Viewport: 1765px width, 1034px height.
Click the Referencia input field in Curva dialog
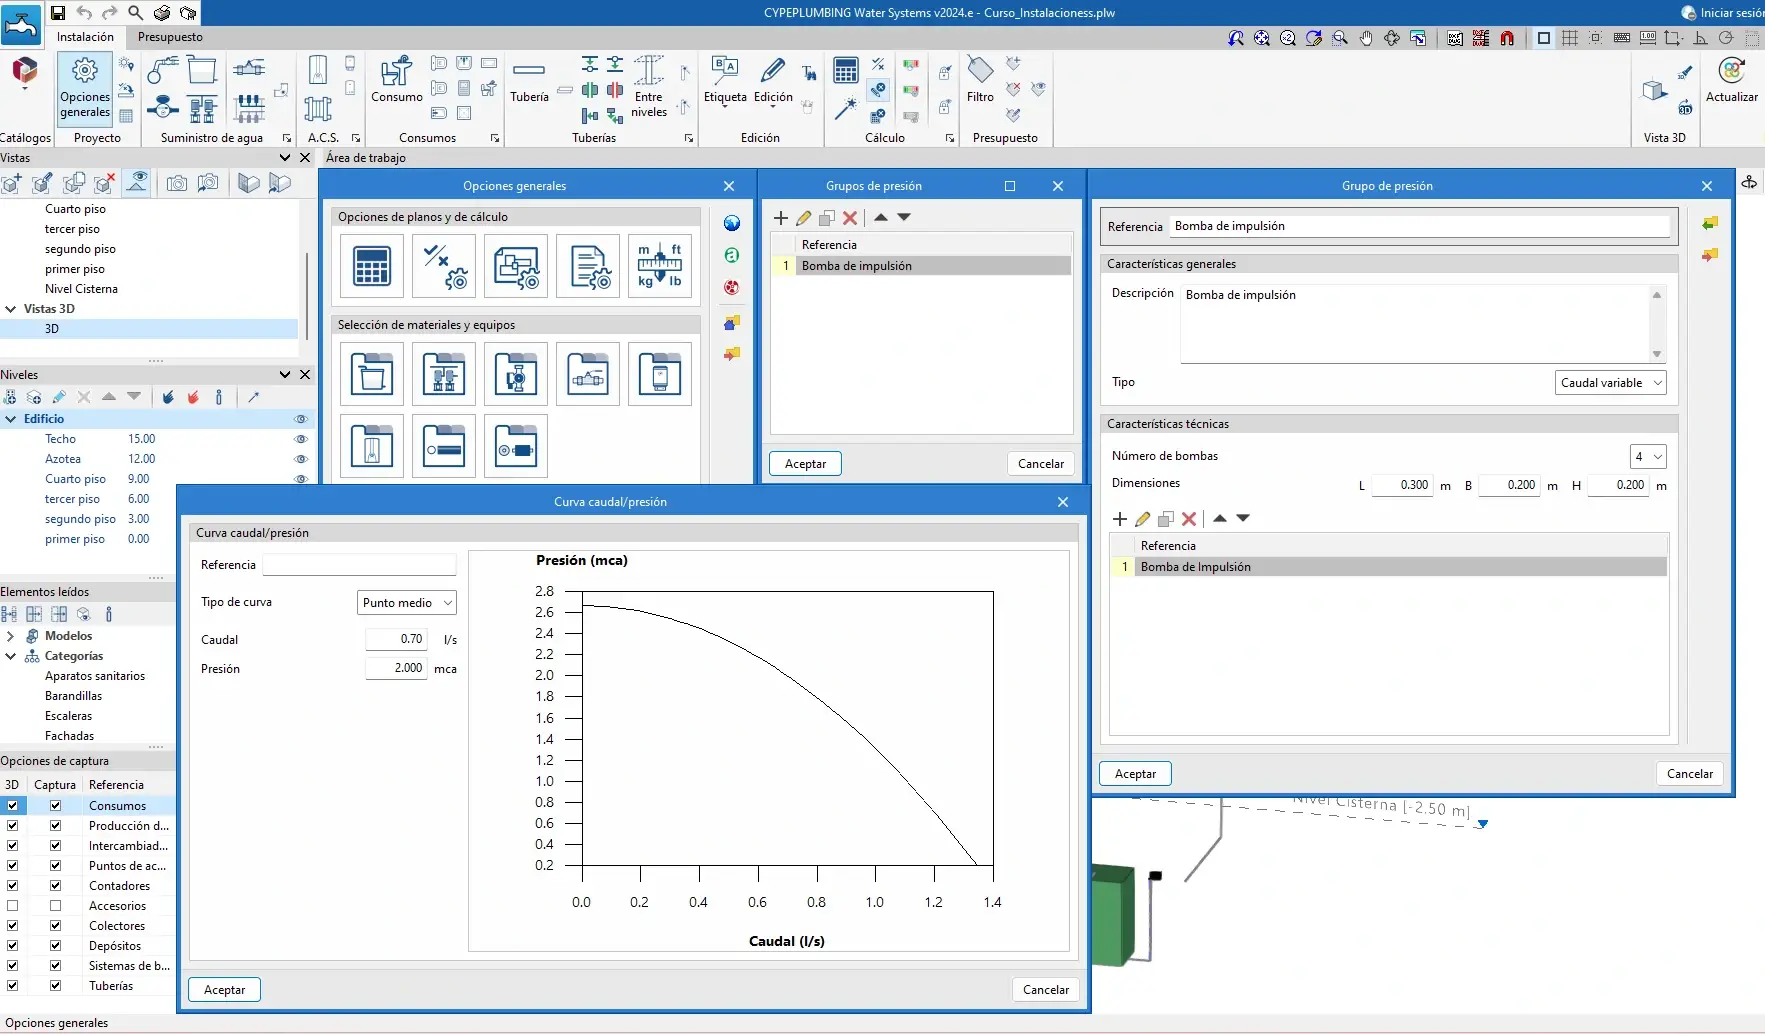[358, 565]
